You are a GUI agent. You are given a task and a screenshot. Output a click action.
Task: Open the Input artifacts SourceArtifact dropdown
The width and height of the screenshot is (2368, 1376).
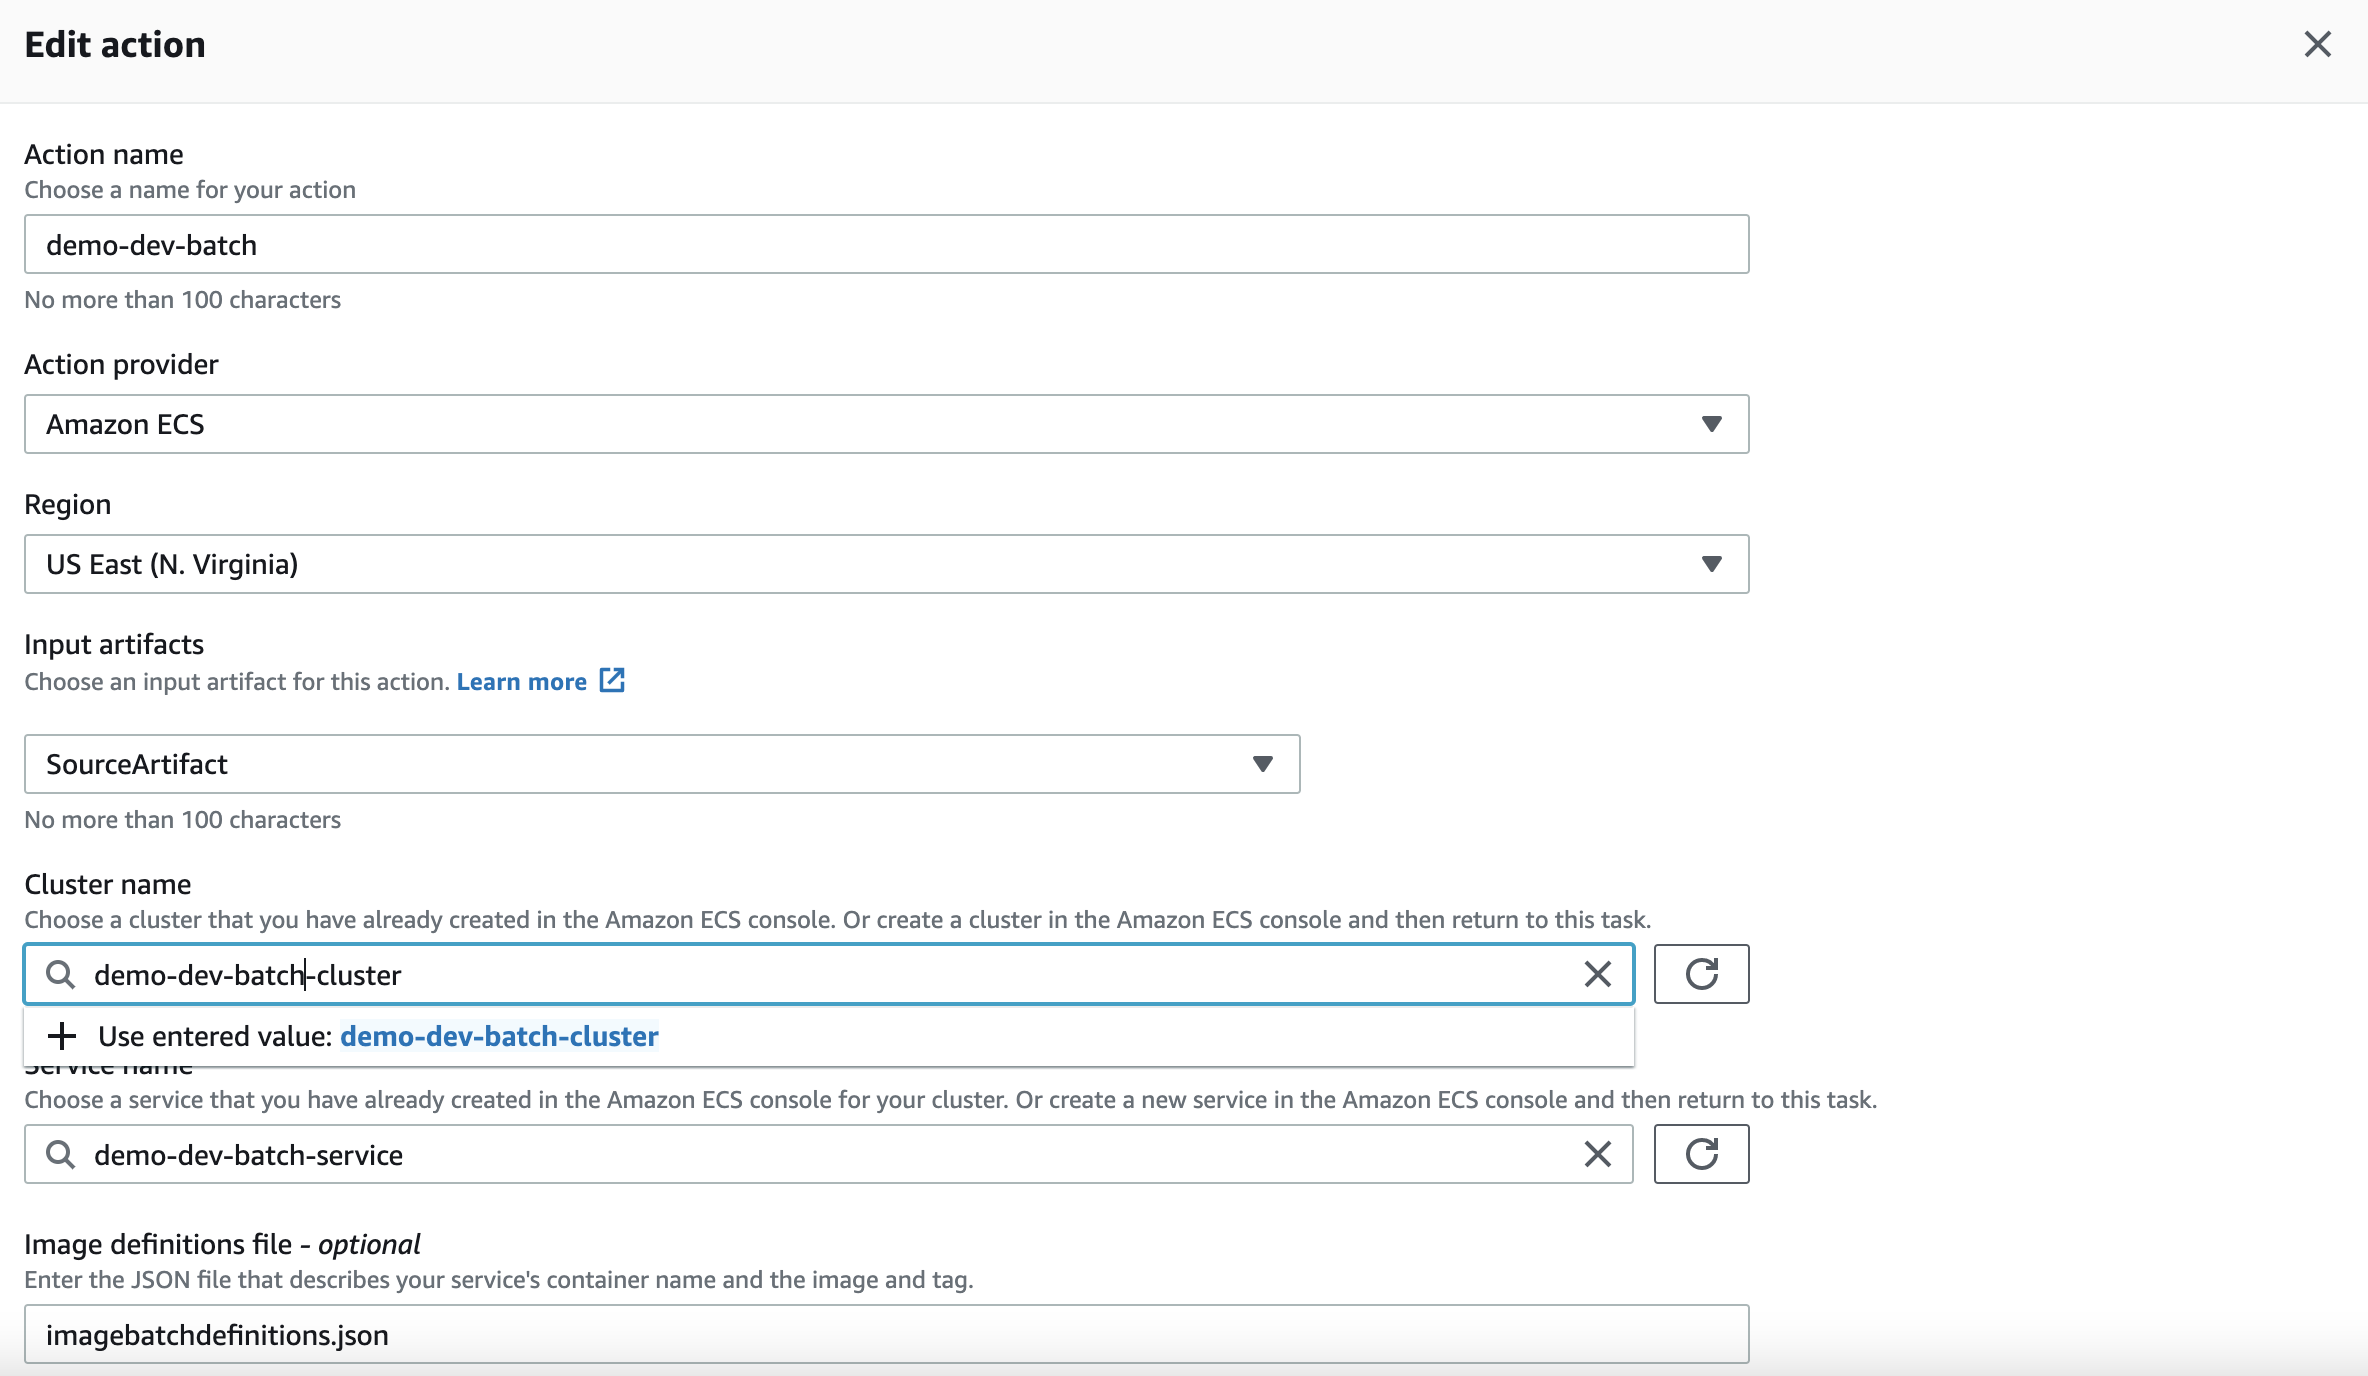662,764
